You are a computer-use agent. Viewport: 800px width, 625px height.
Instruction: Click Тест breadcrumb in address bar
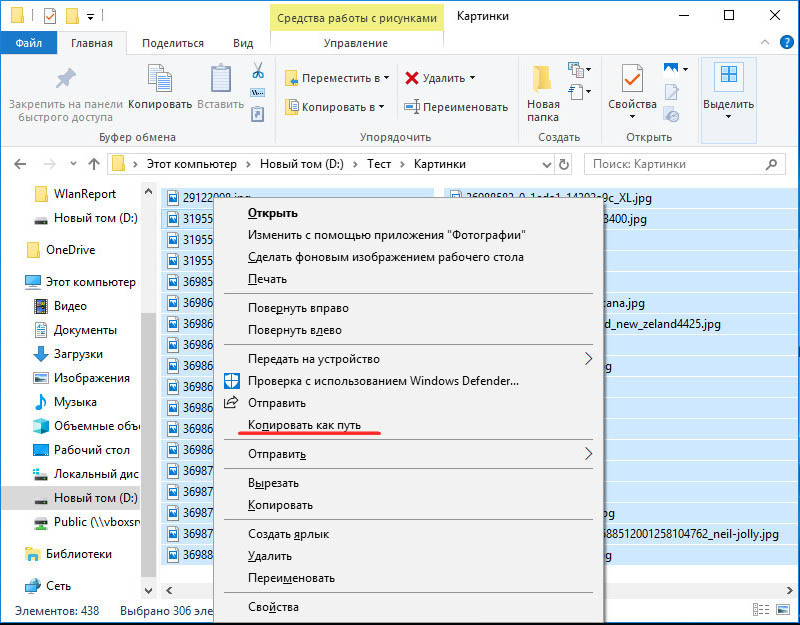pos(379,164)
